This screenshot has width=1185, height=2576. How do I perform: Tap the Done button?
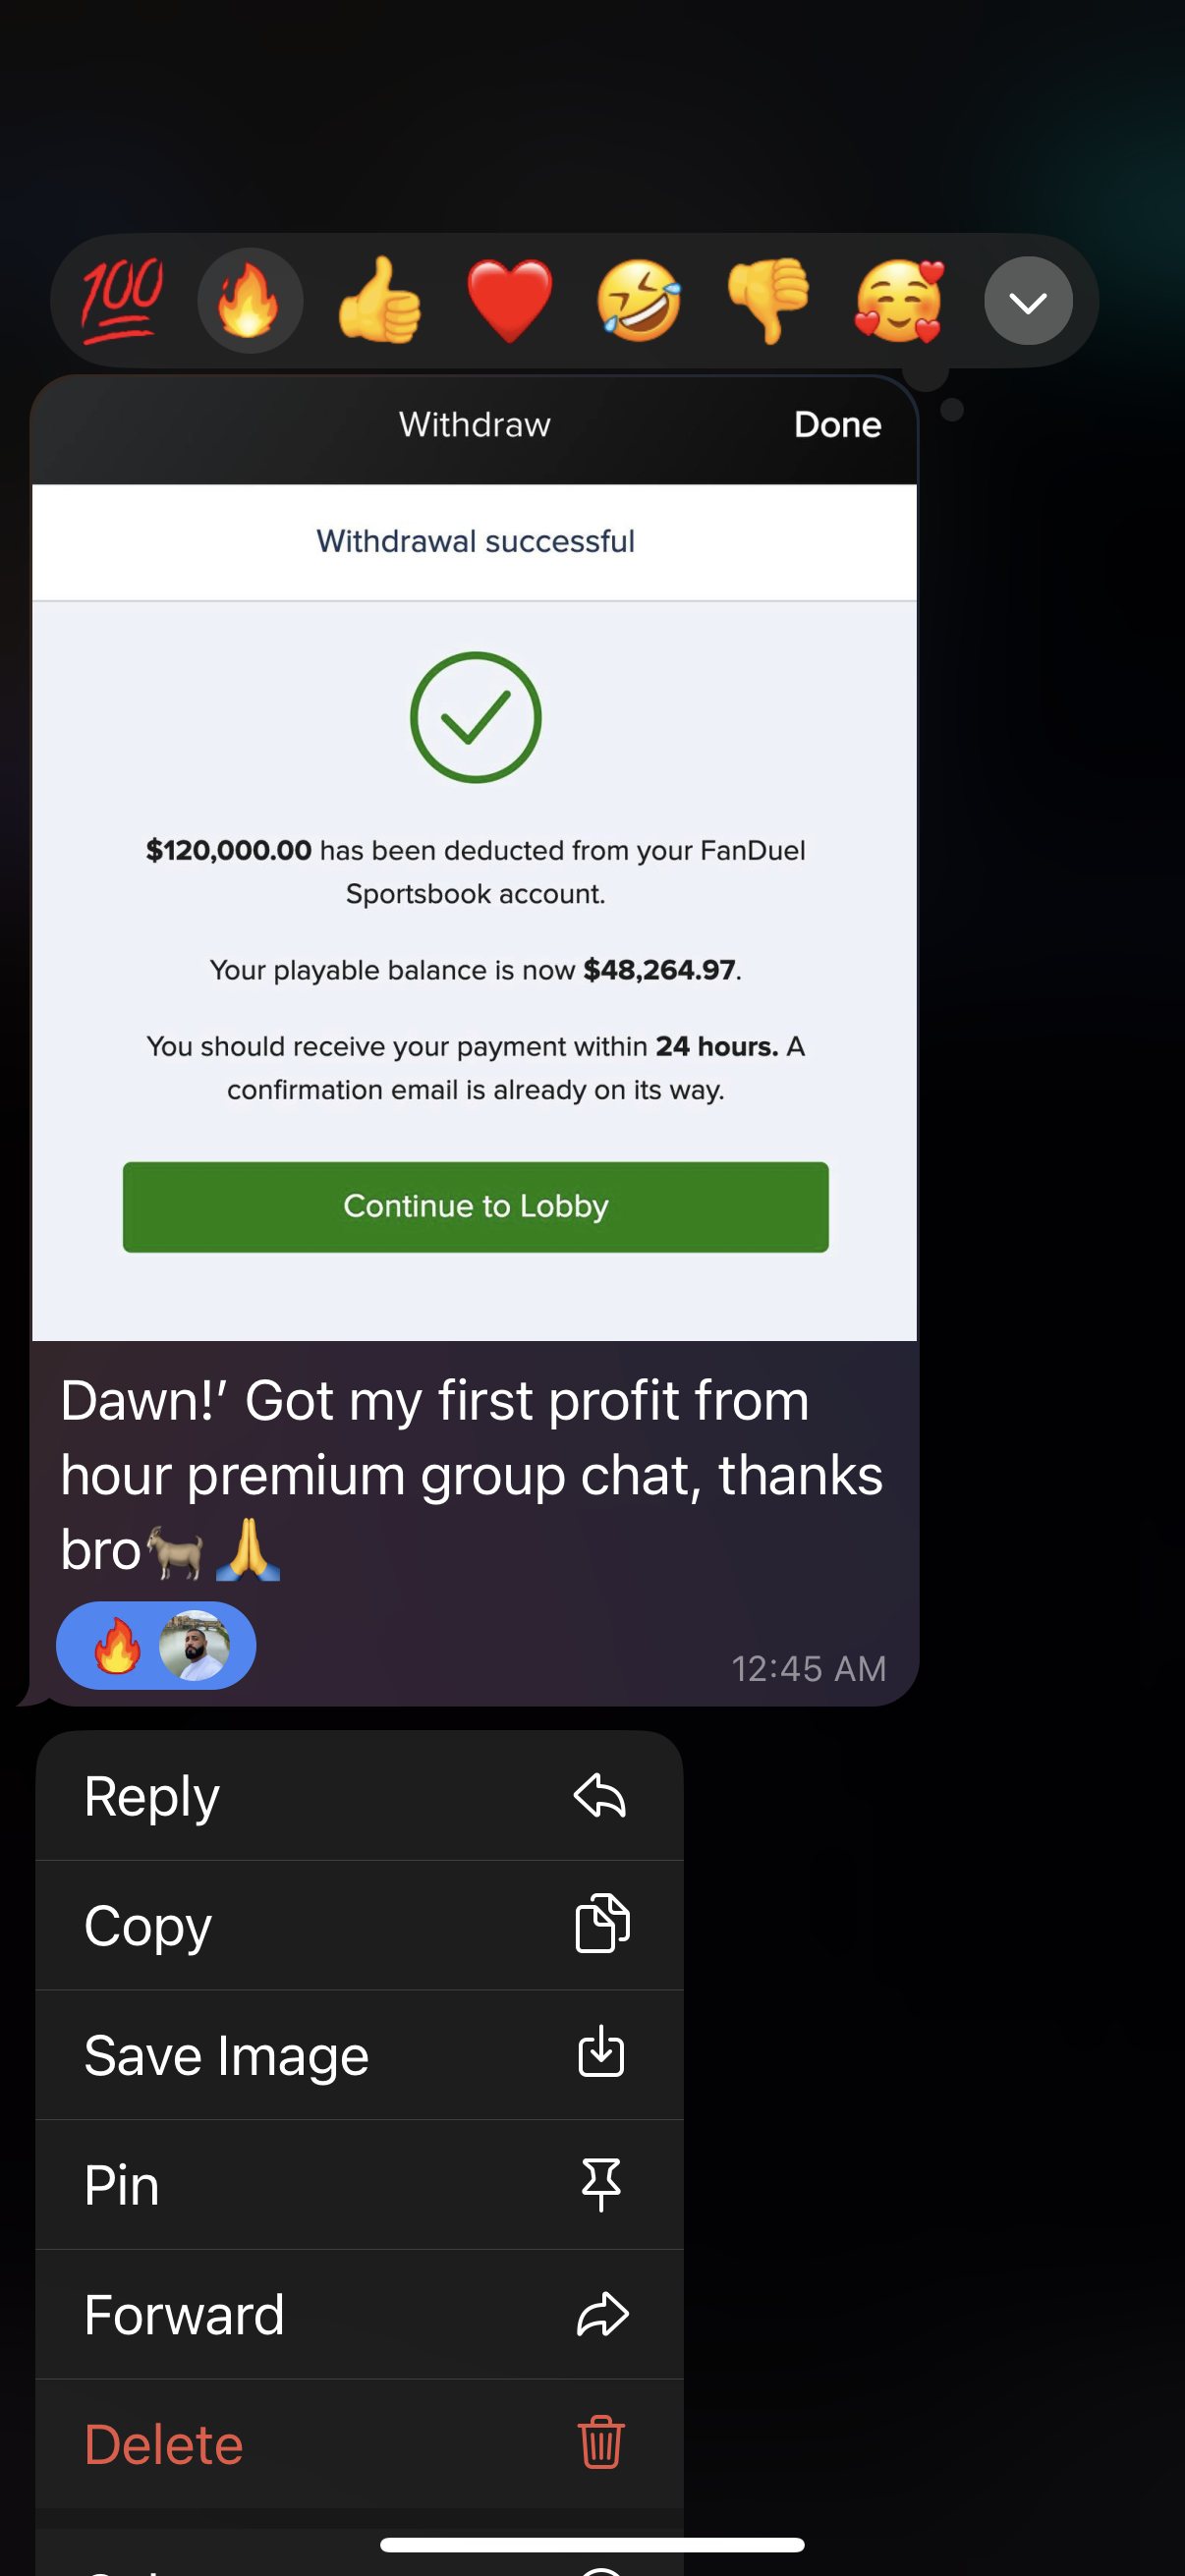(x=837, y=425)
